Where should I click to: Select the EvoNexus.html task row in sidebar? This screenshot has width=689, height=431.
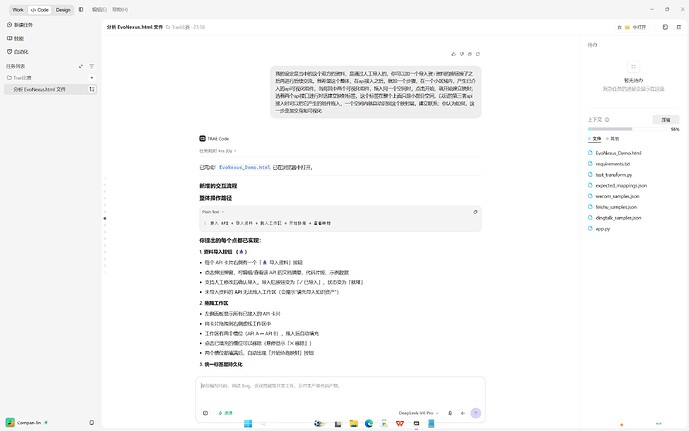tap(51, 89)
